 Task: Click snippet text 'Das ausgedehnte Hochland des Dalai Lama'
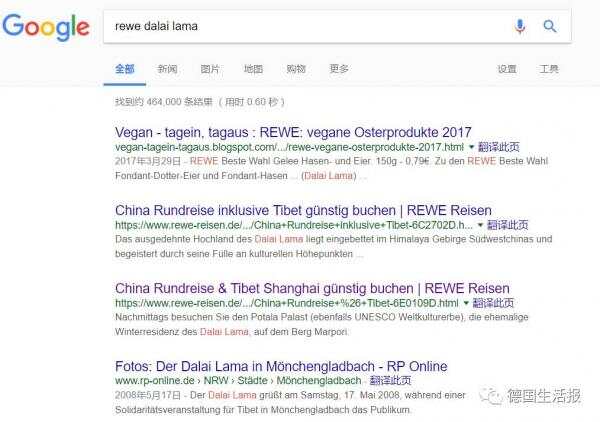pyautogui.click(x=209, y=239)
